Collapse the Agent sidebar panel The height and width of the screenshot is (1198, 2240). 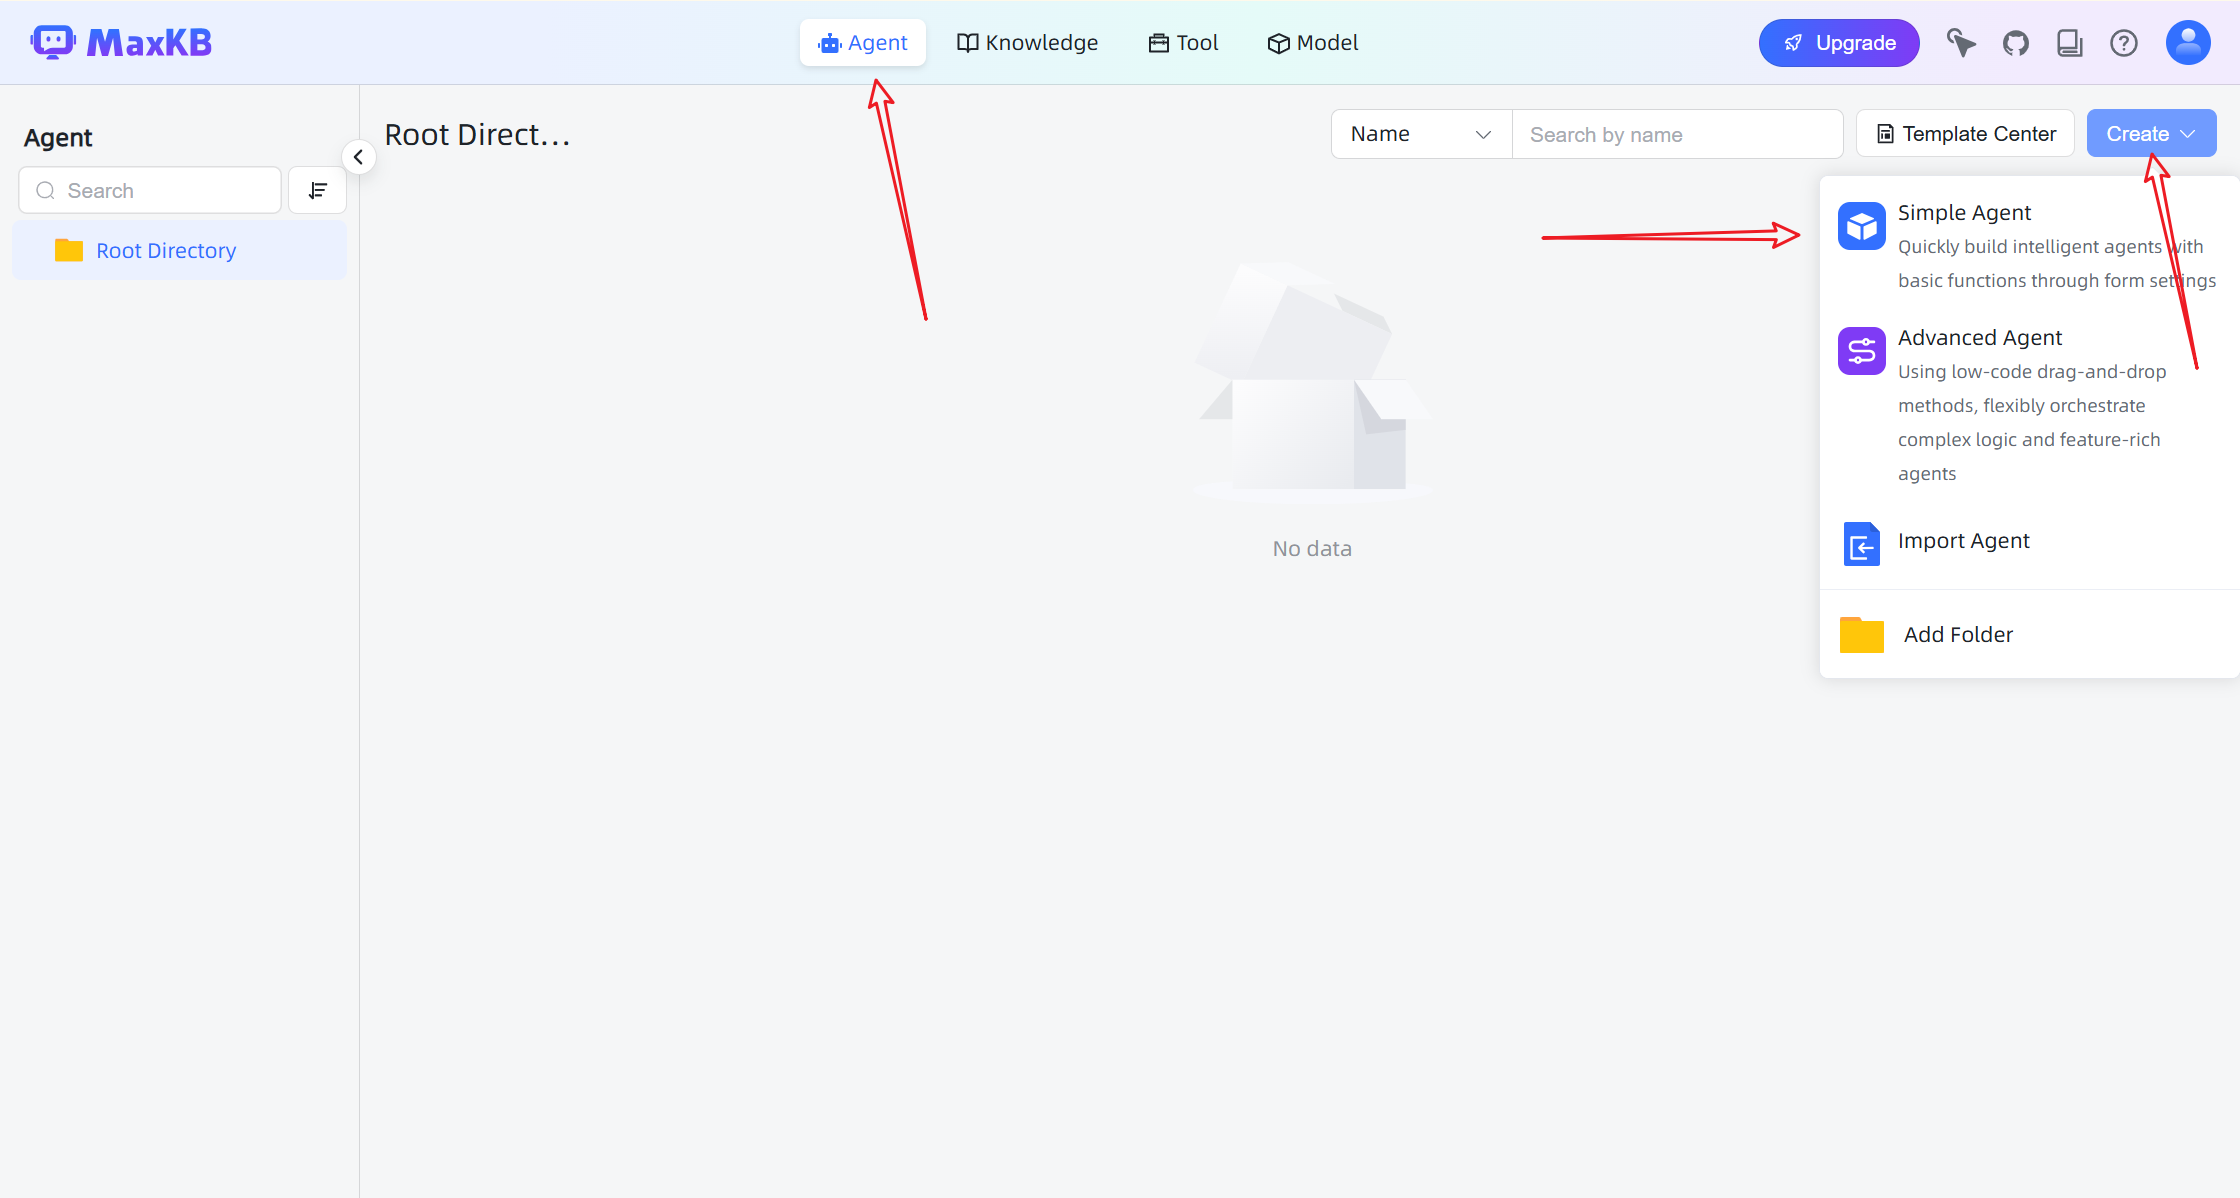pyautogui.click(x=358, y=157)
